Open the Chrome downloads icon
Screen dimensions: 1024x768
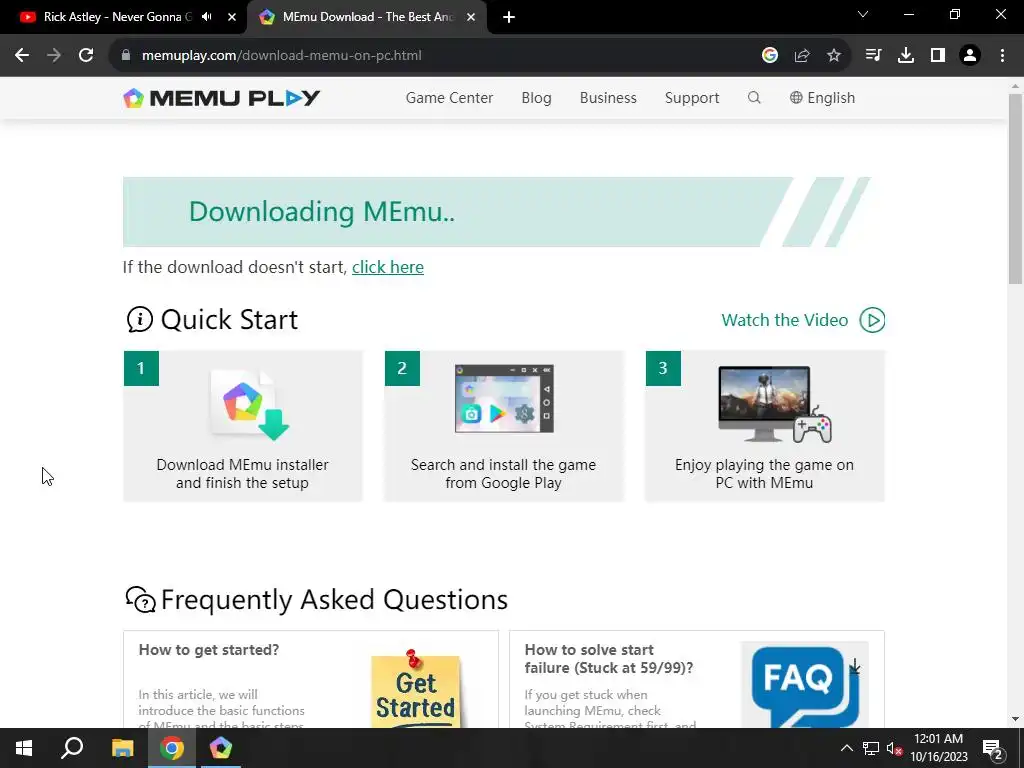906,56
